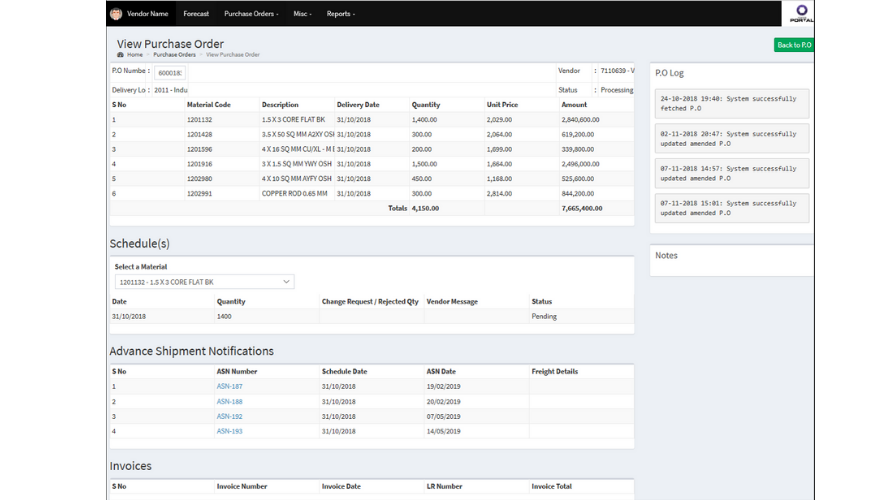Click the Amount column header

[x=574, y=105]
